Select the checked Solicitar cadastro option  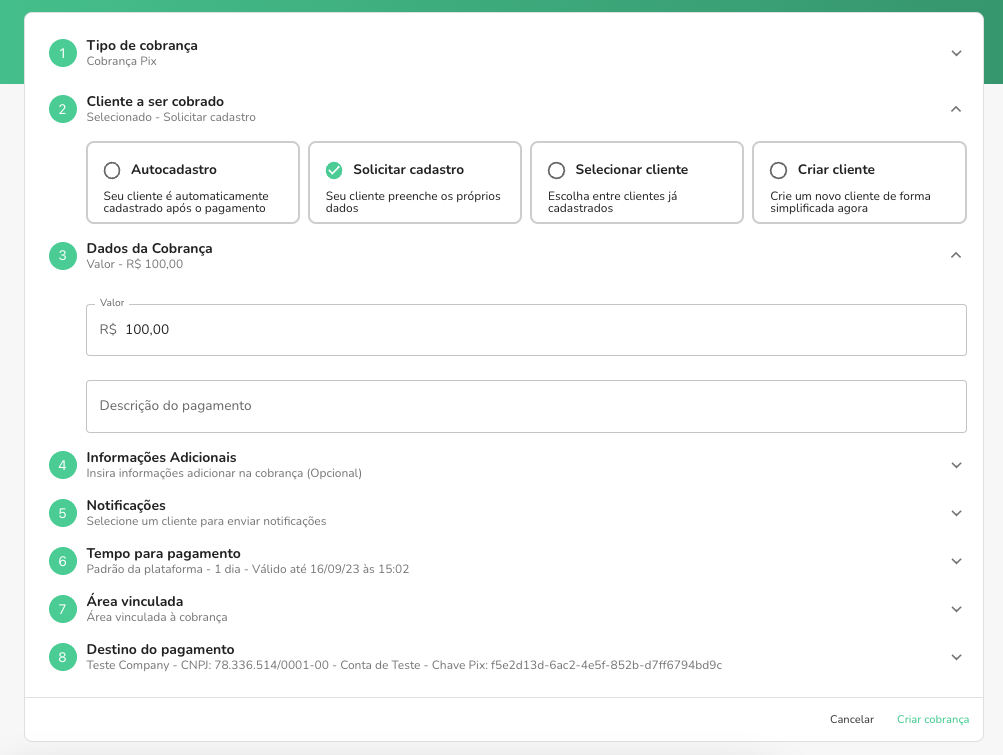[335, 170]
